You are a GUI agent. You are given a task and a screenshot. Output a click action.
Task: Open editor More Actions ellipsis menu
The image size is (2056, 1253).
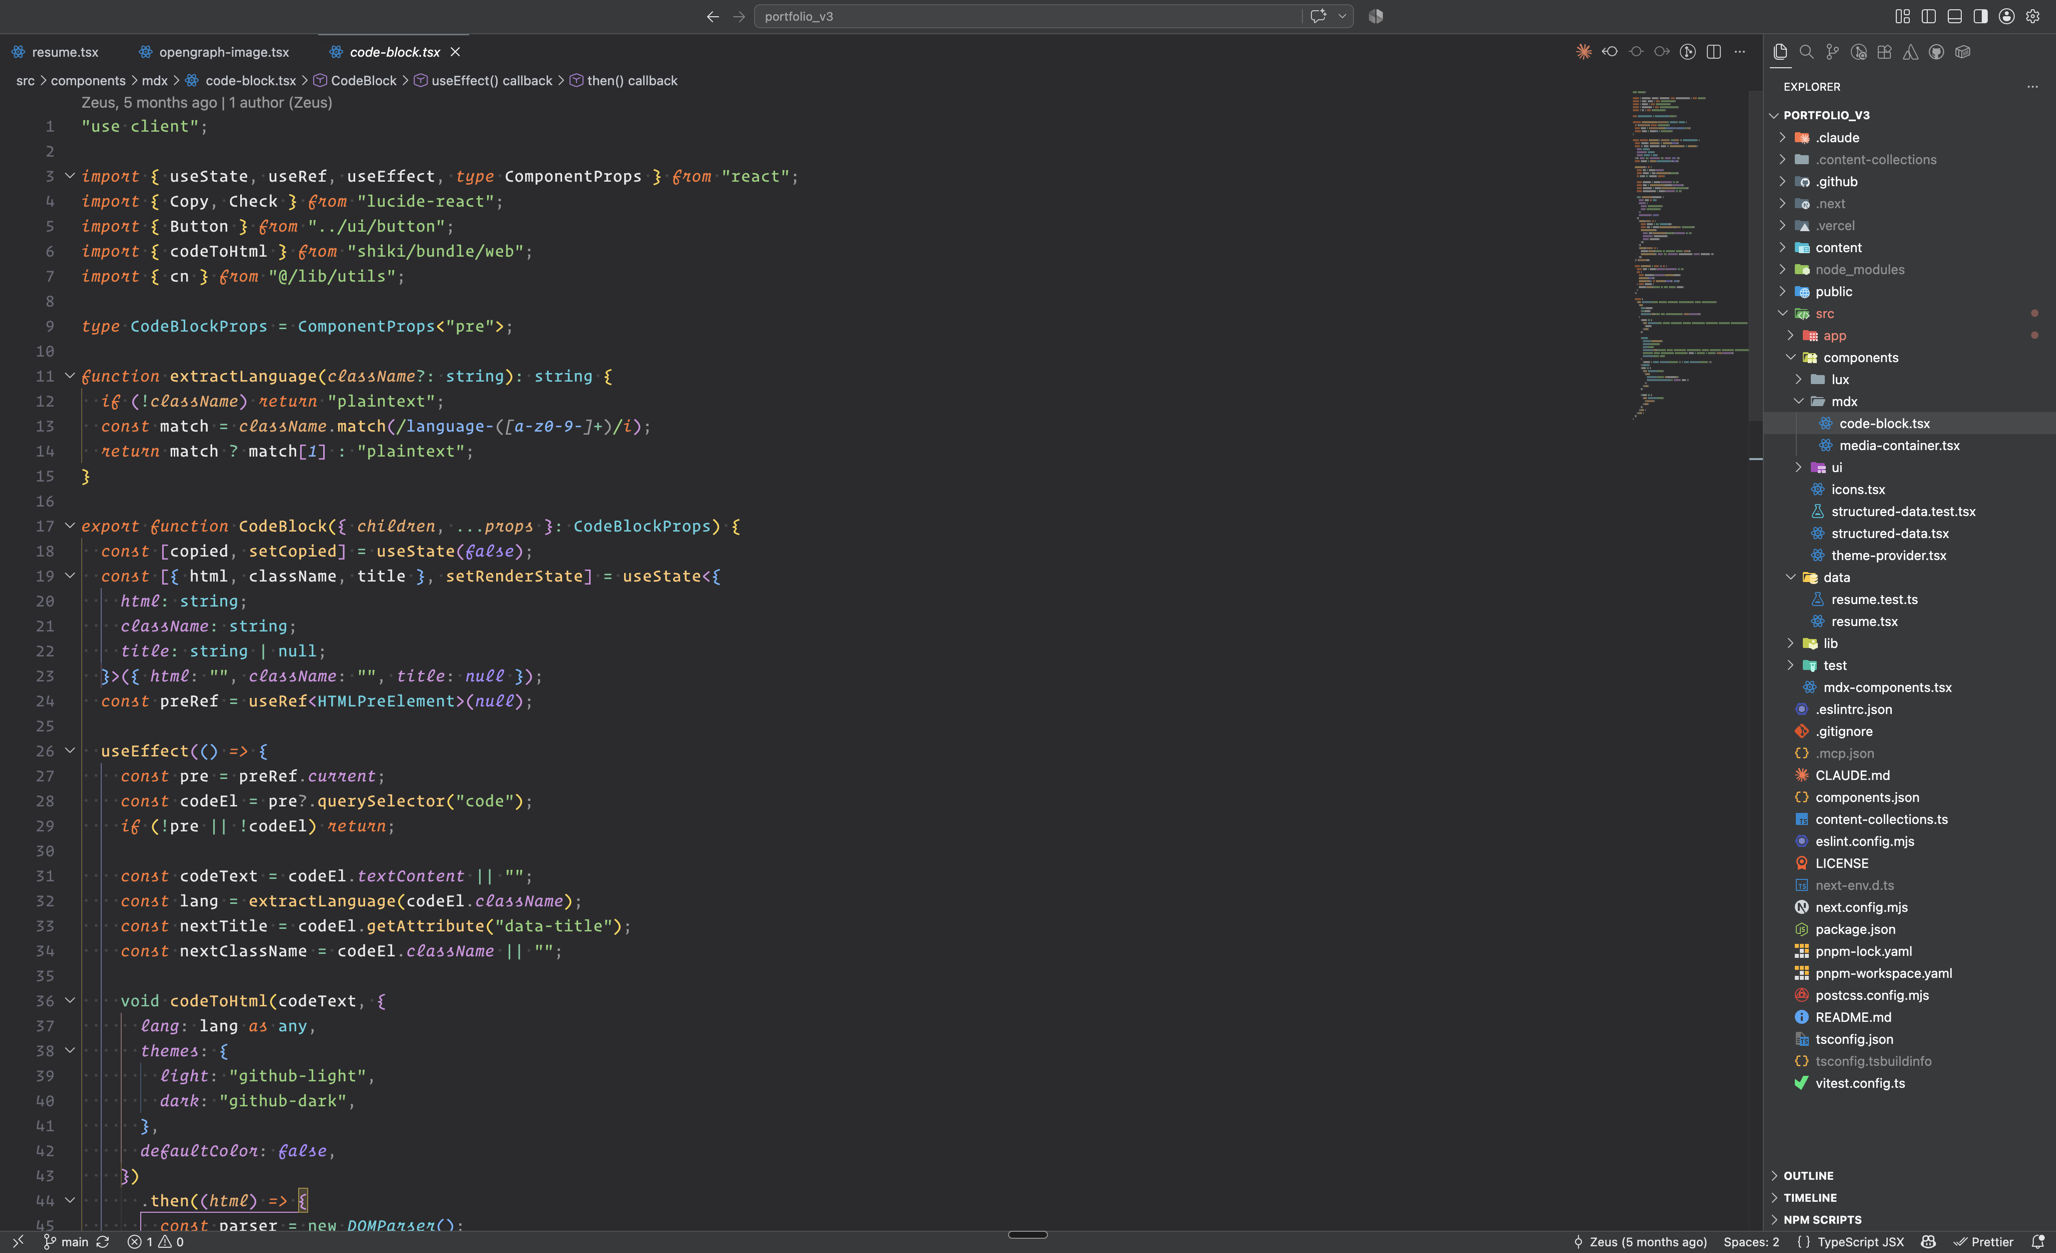(1740, 52)
